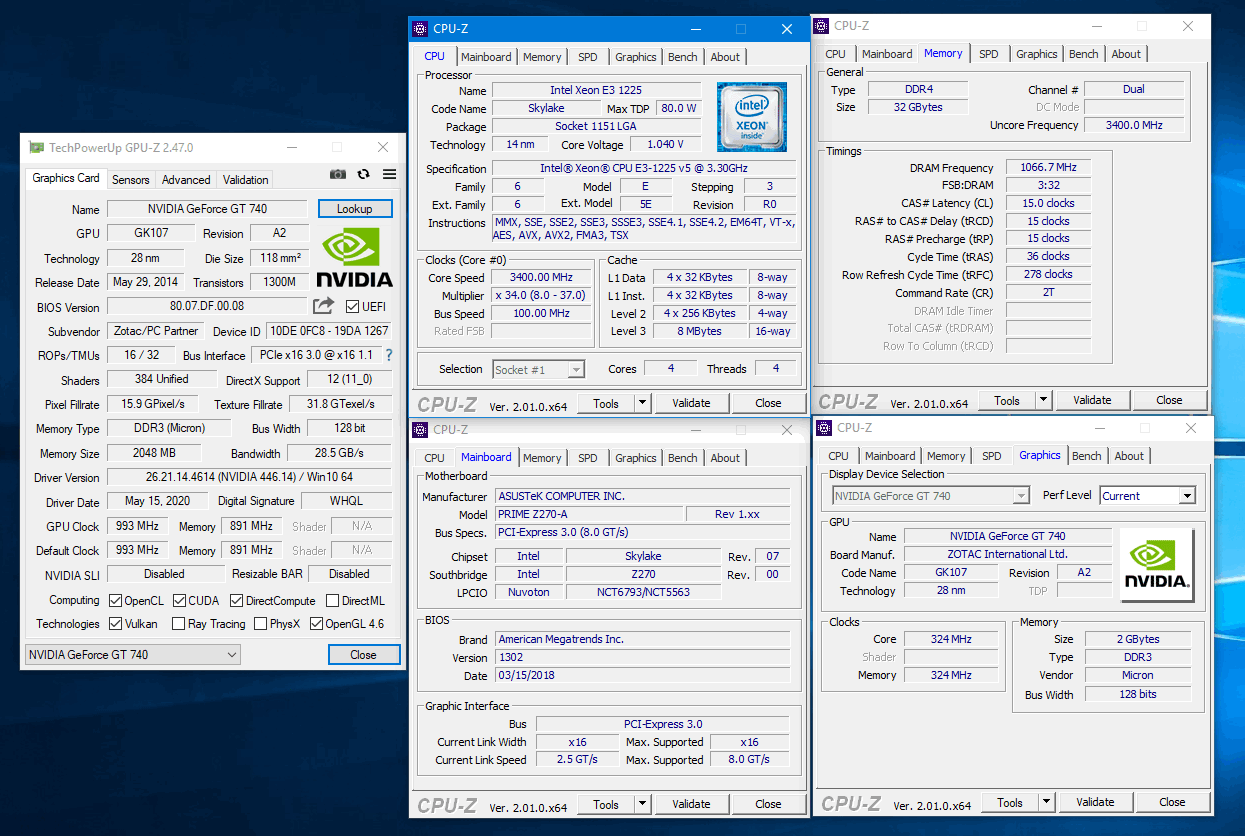Enable the Ray Tracing checkbox
Image resolution: width=1245 pixels, height=836 pixels.
pos(178,624)
